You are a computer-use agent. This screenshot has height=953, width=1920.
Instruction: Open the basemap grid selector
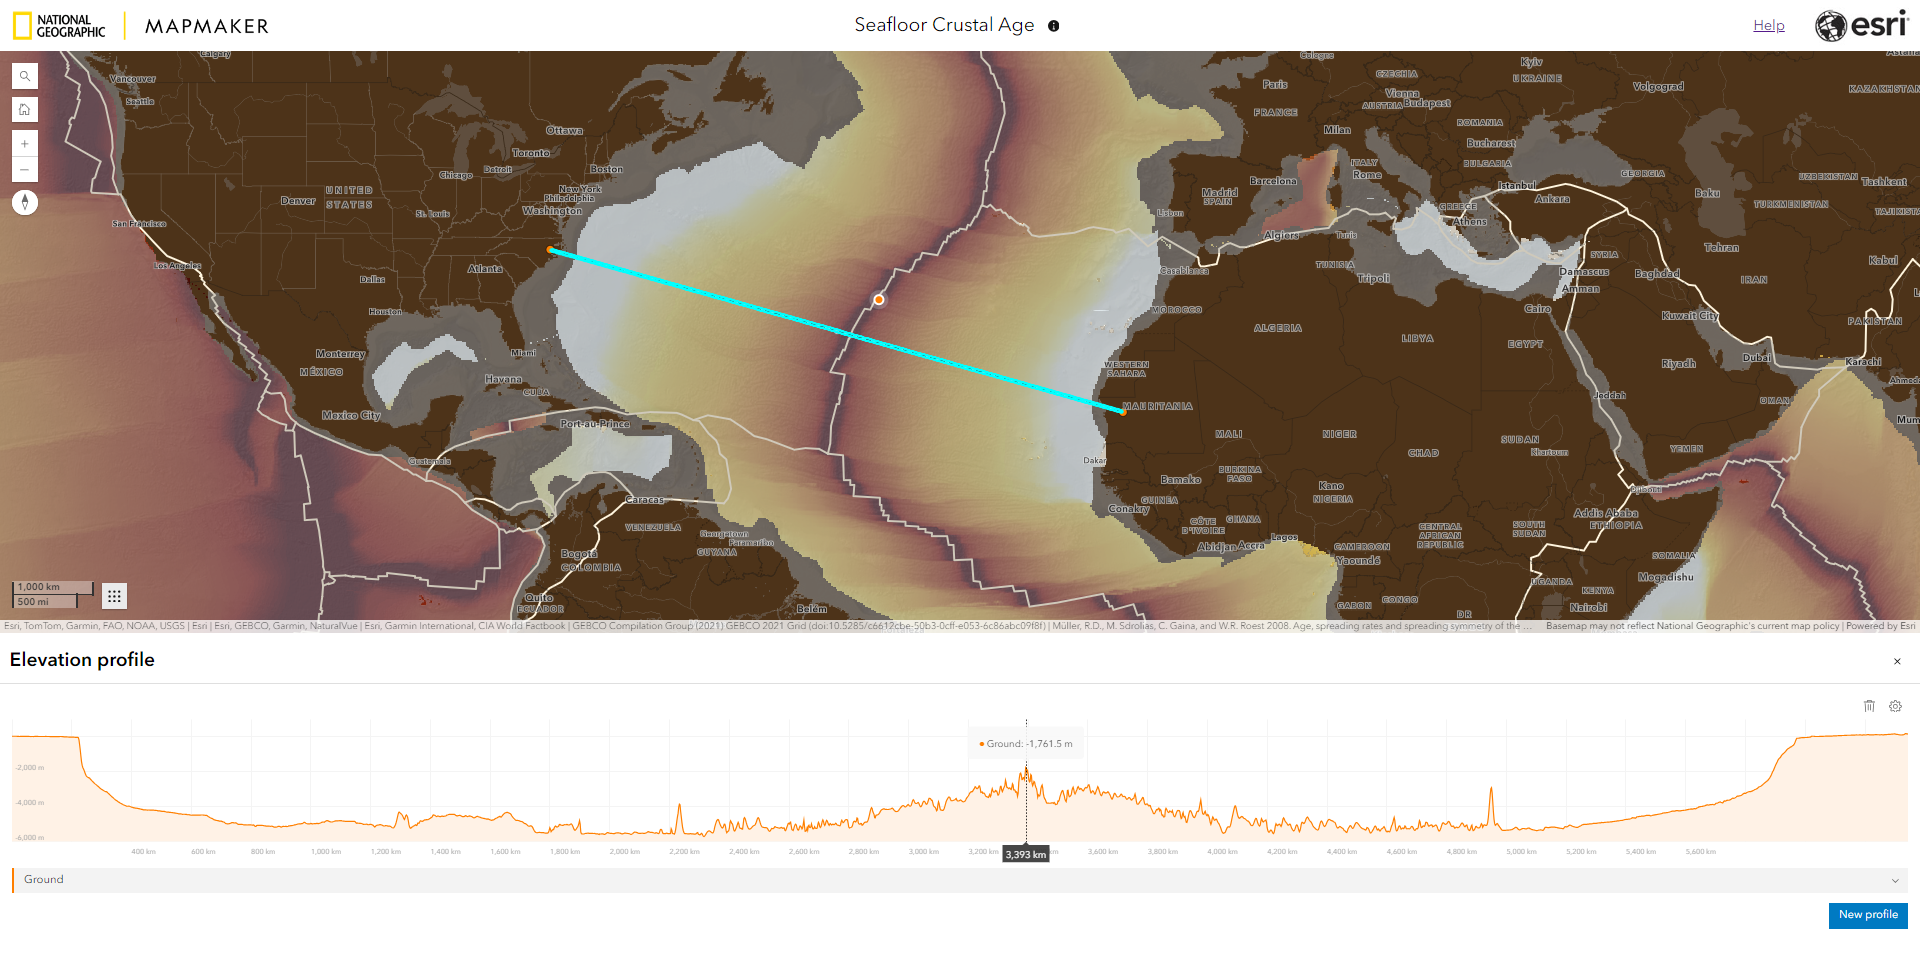coord(114,595)
